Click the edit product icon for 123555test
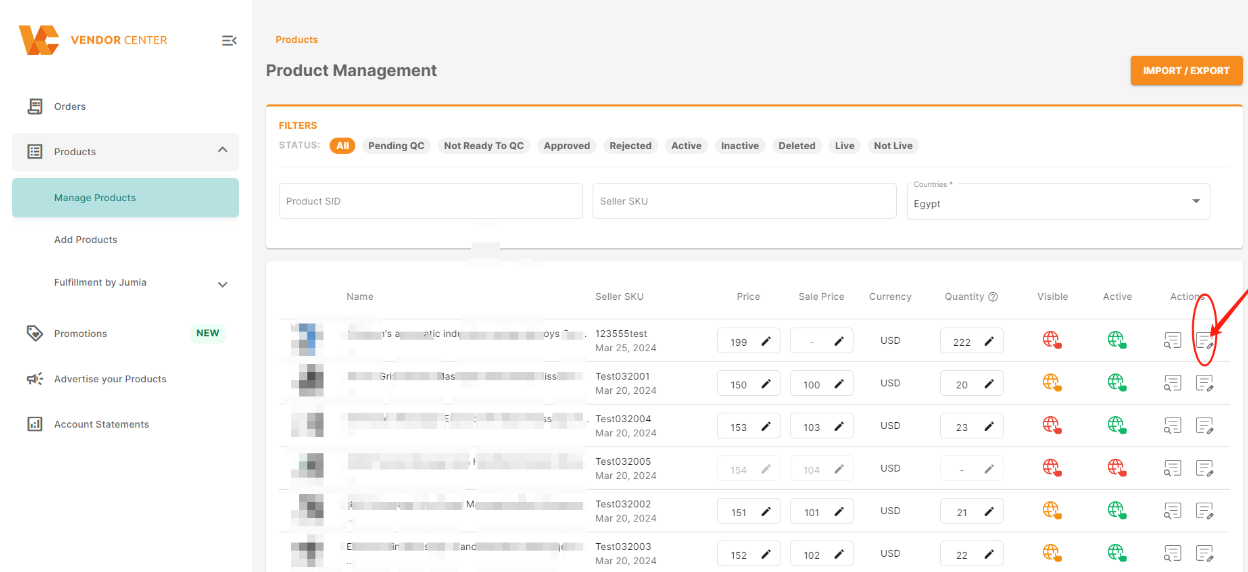 pos(1205,341)
